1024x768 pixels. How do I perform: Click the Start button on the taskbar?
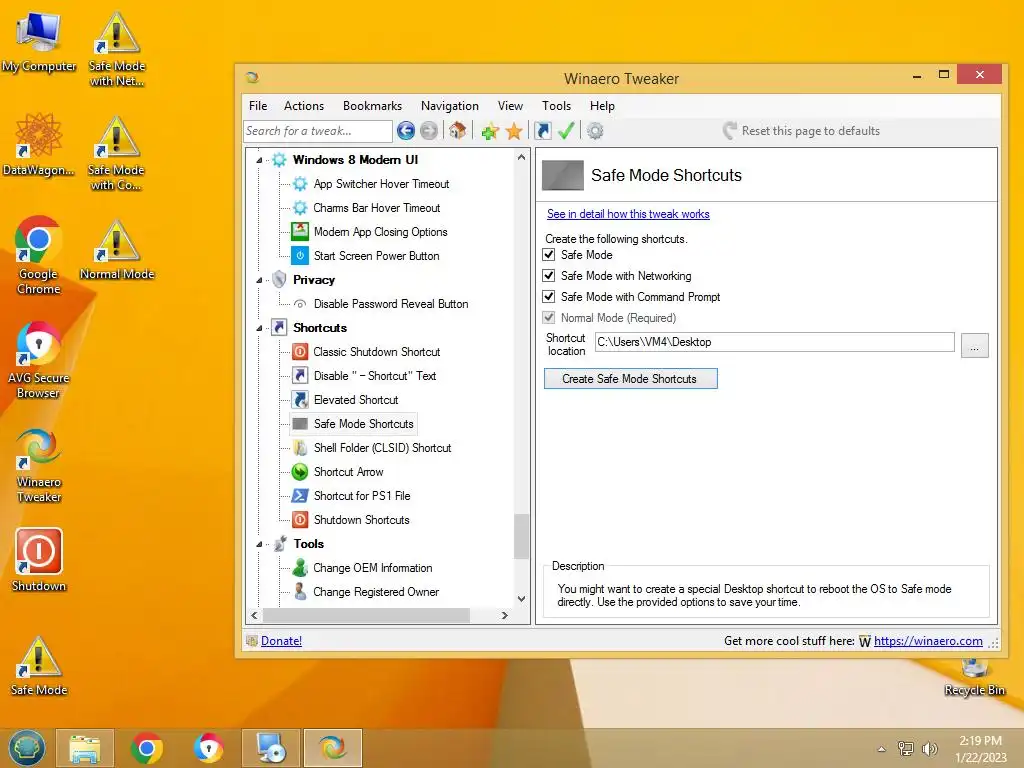[x=27, y=748]
